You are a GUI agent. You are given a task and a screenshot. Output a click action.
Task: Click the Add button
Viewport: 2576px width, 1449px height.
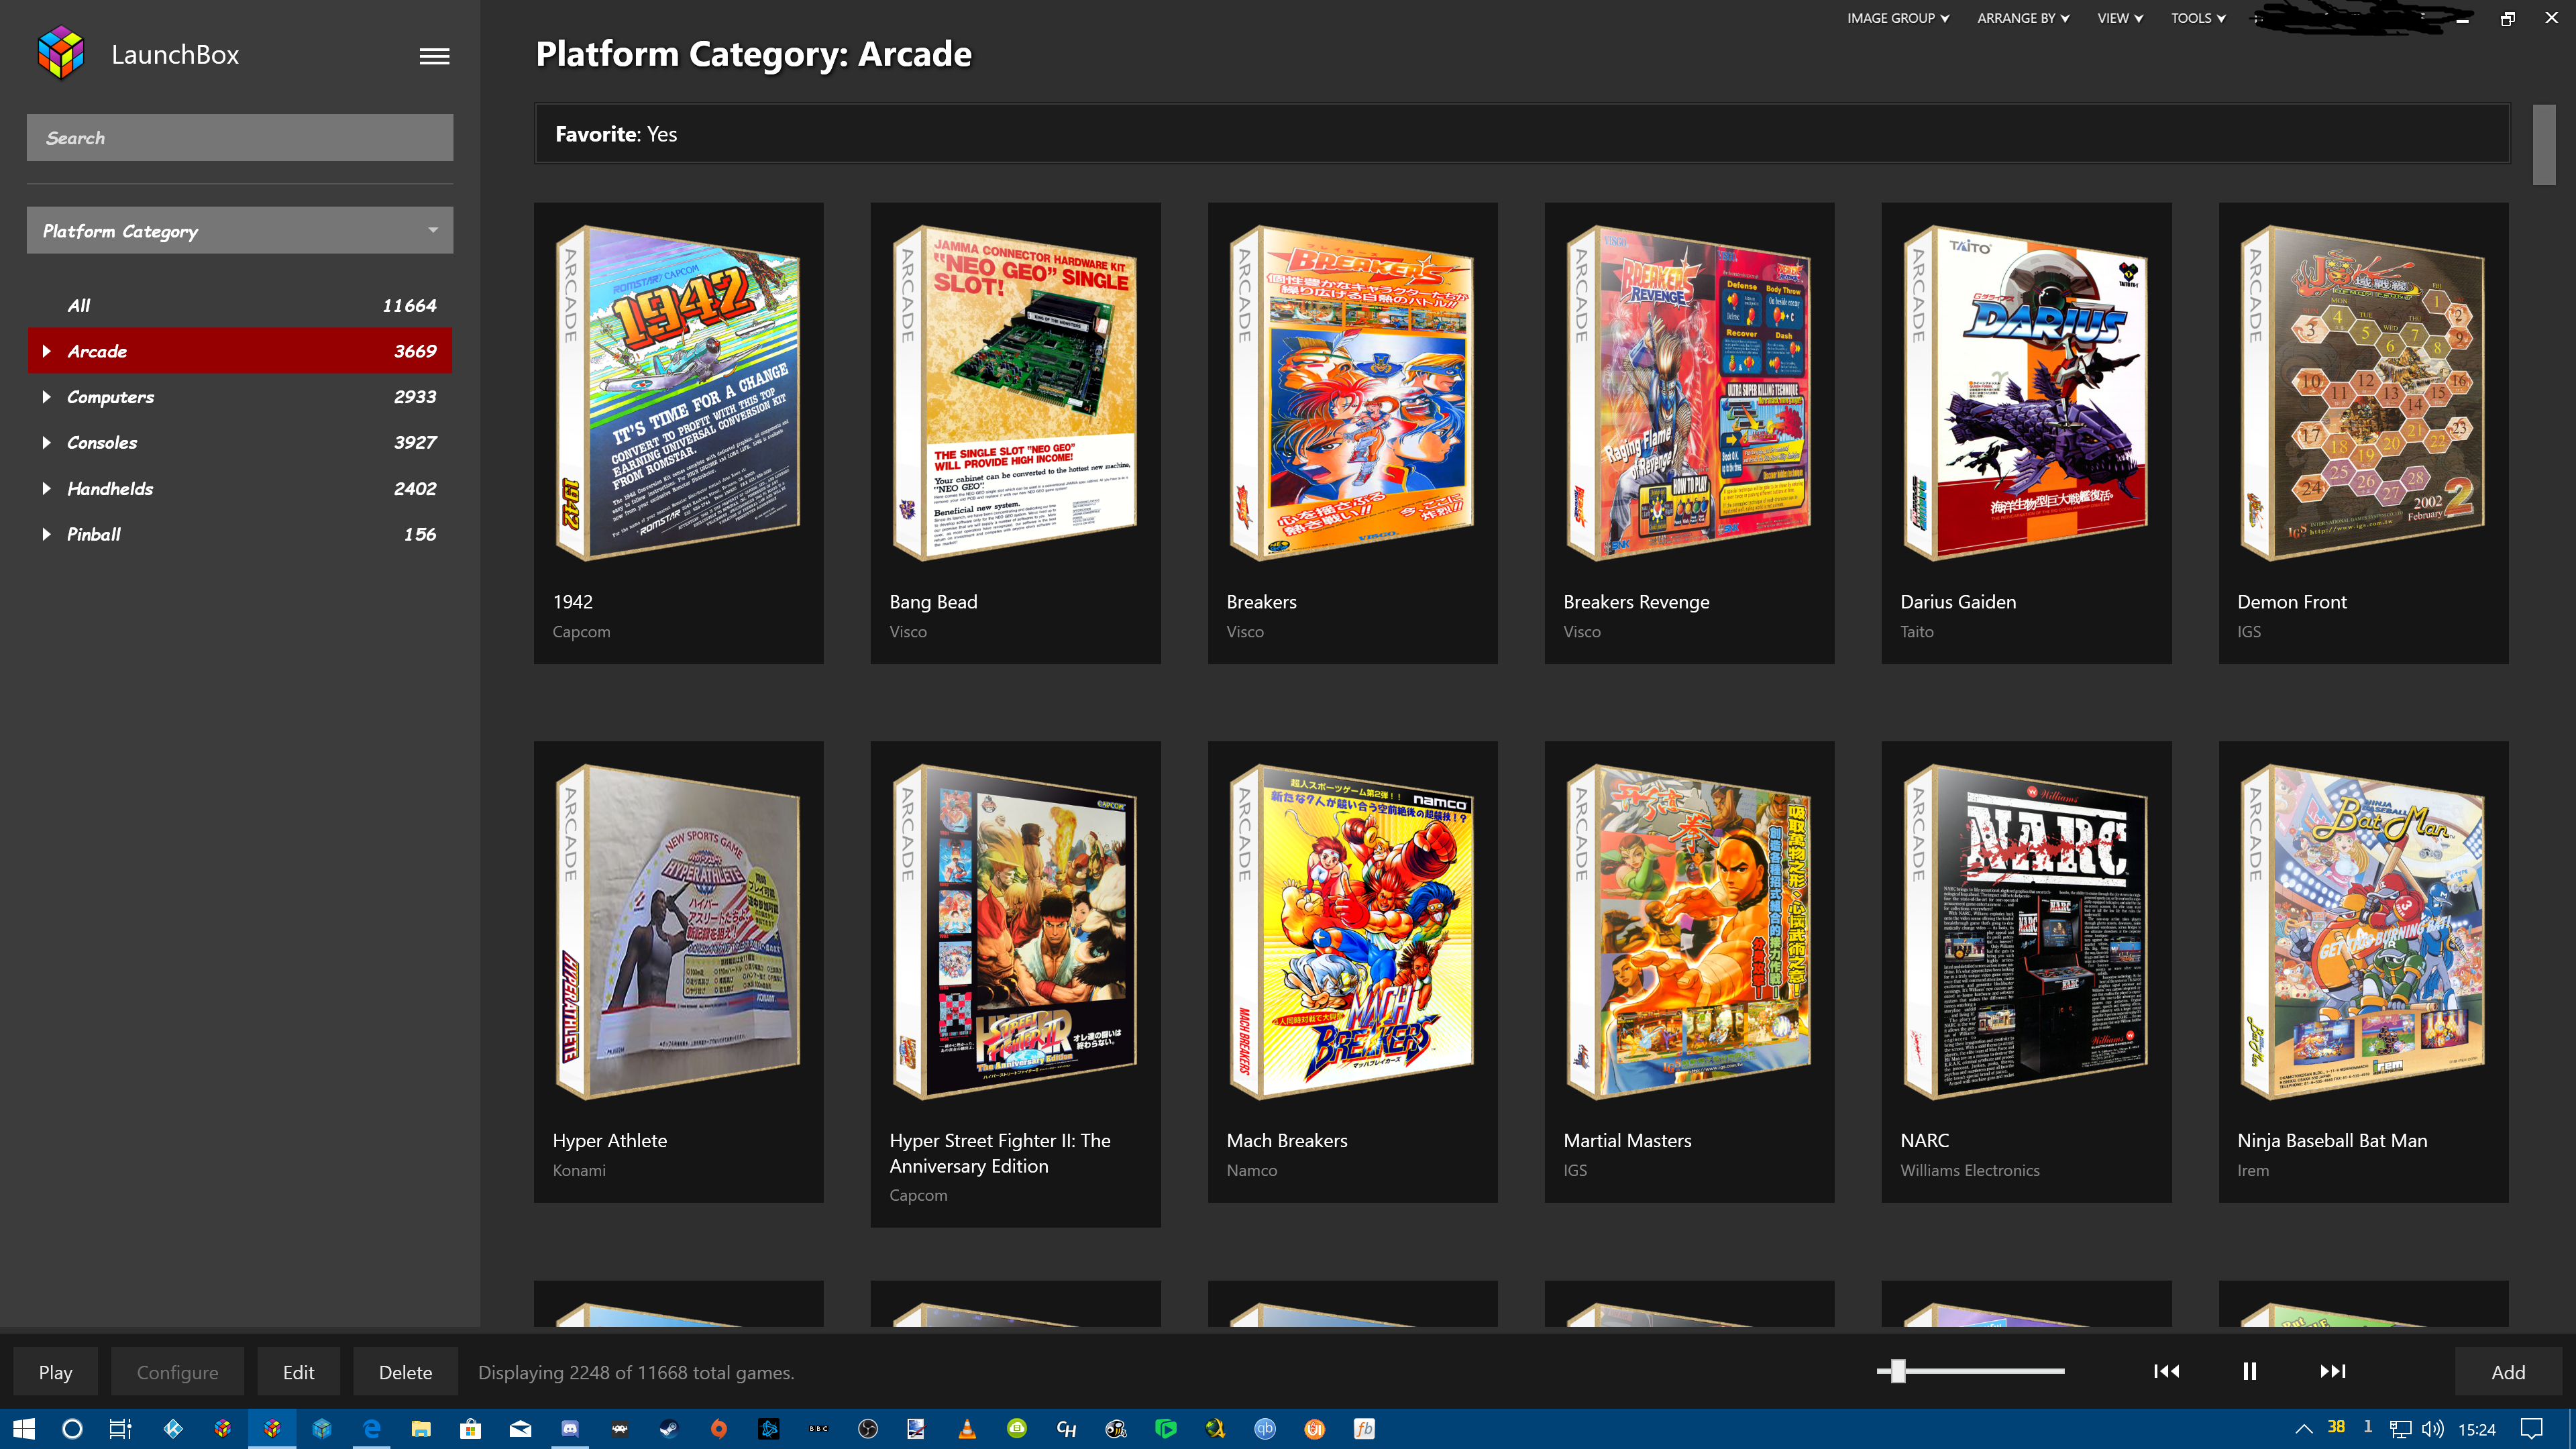point(2508,1372)
